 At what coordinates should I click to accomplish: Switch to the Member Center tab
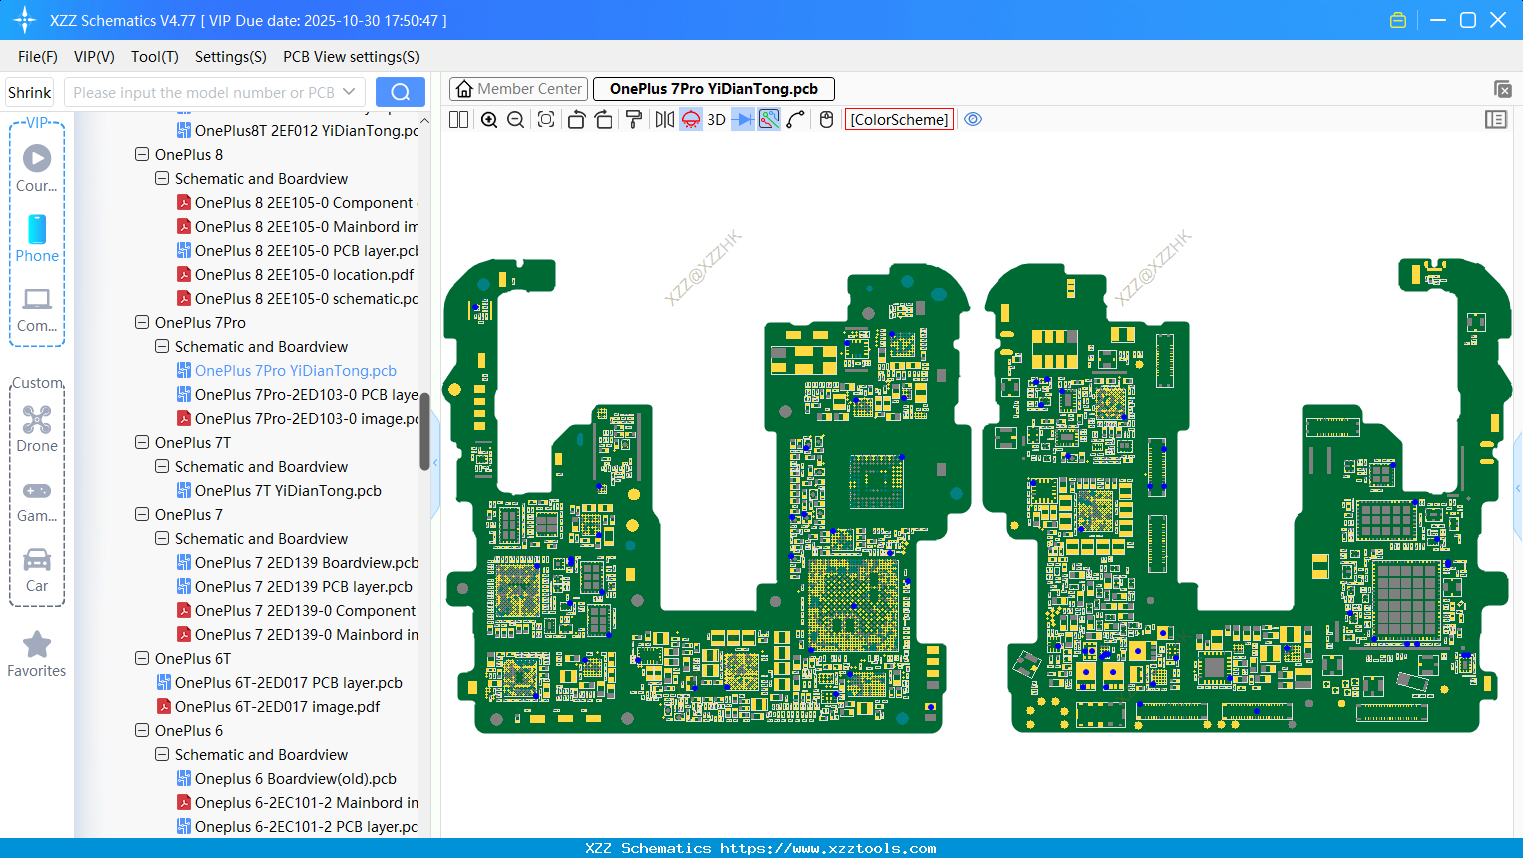(519, 89)
